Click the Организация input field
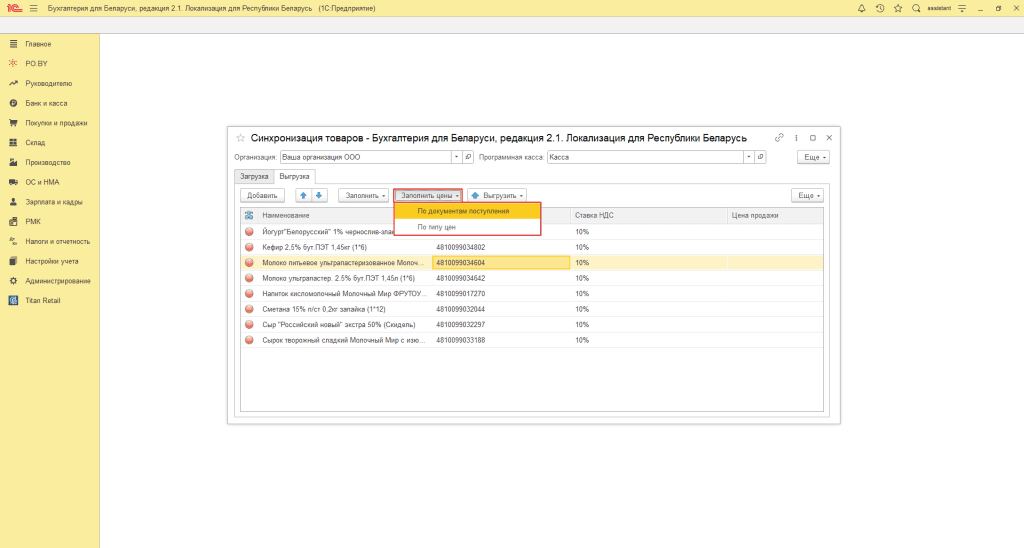The width and height of the screenshot is (1024, 548). point(366,157)
